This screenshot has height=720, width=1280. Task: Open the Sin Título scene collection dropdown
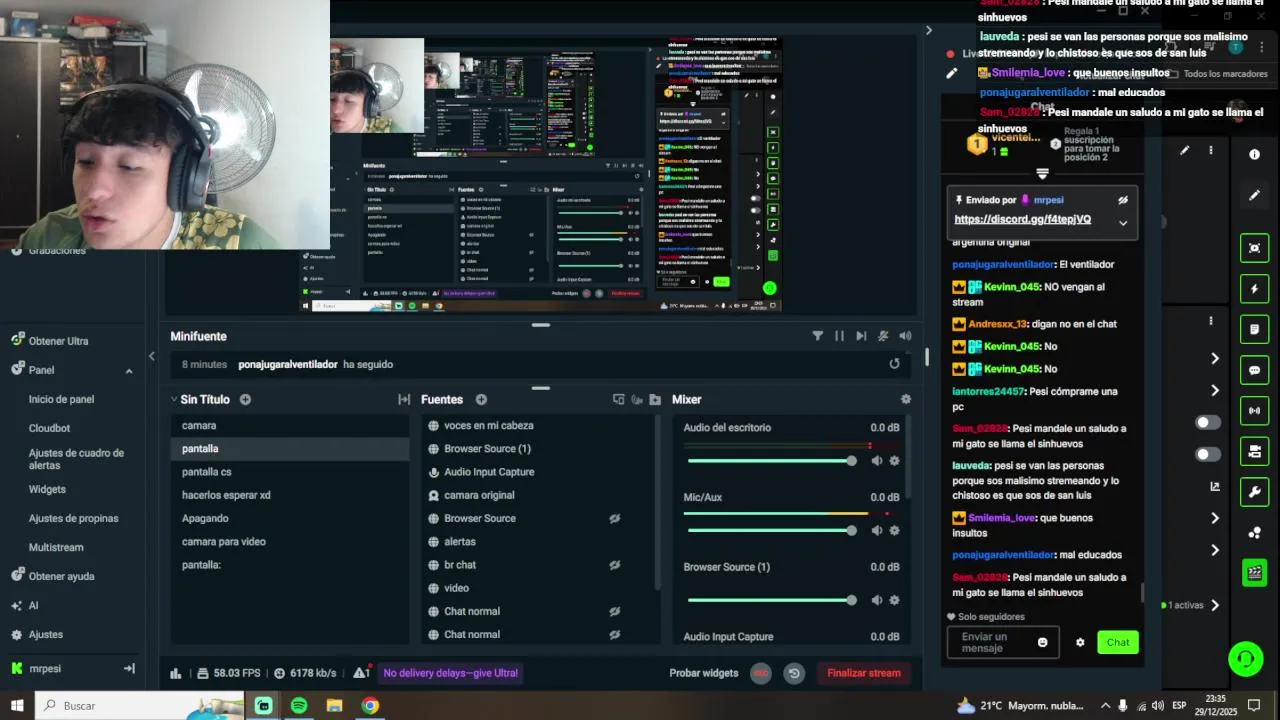[x=176, y=399]
